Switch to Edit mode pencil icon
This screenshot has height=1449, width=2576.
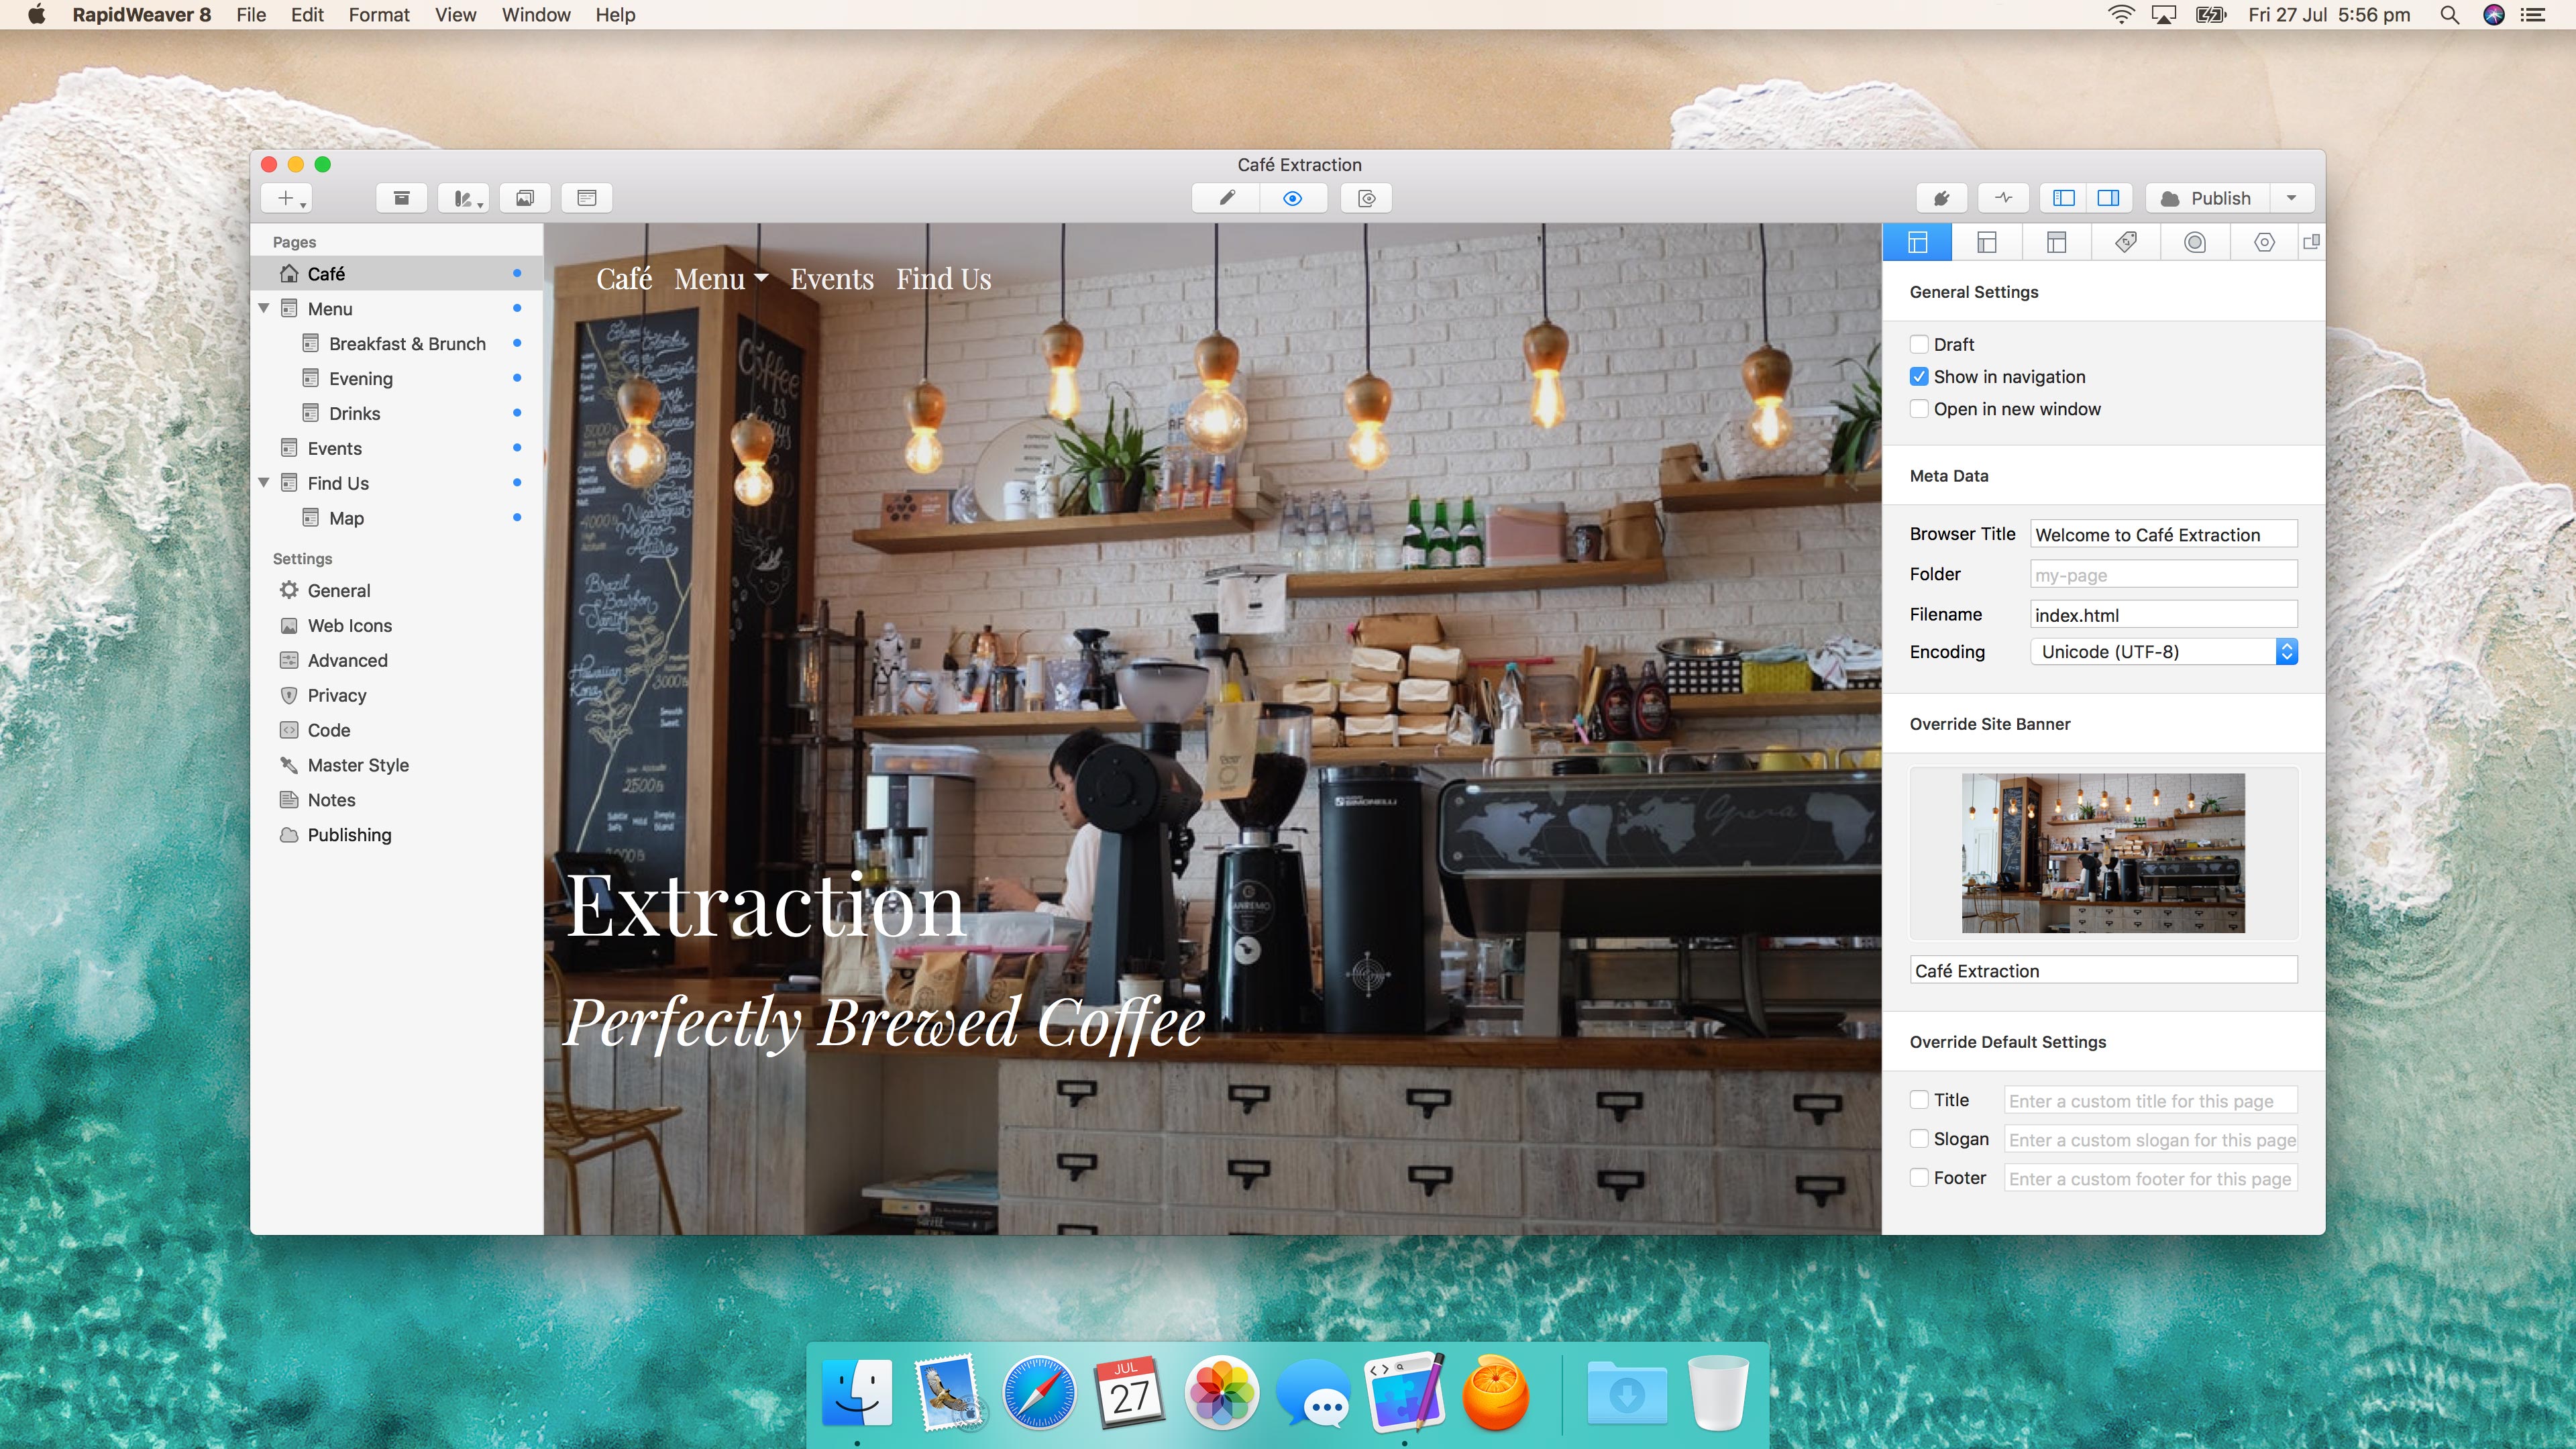tap(1226, 198)
